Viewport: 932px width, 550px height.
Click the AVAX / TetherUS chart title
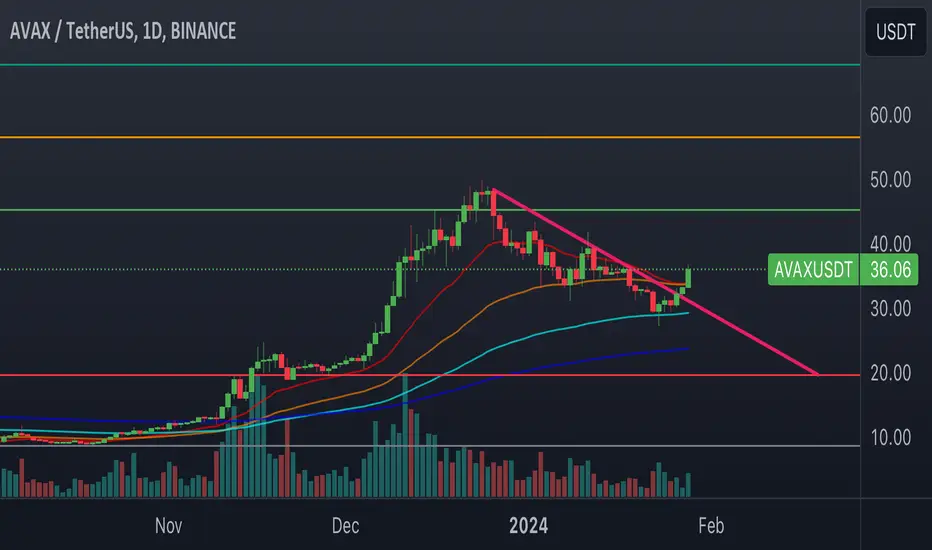[123, 31]
